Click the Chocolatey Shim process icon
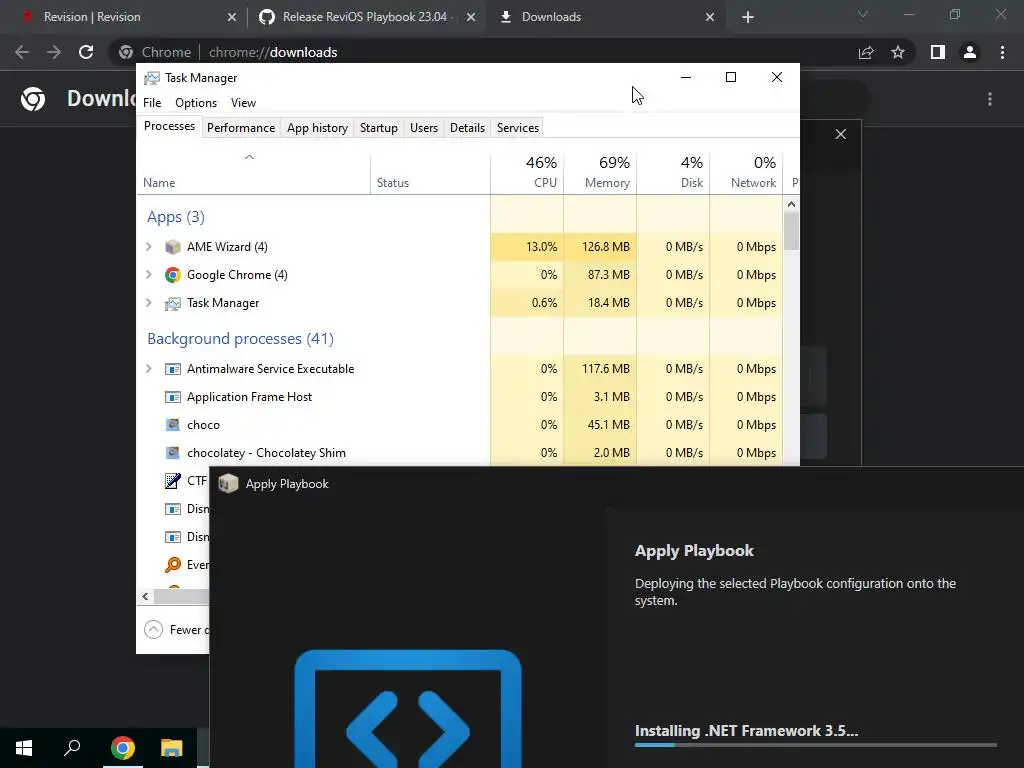This screenshot has width=1024, height=768. [172, 453]
